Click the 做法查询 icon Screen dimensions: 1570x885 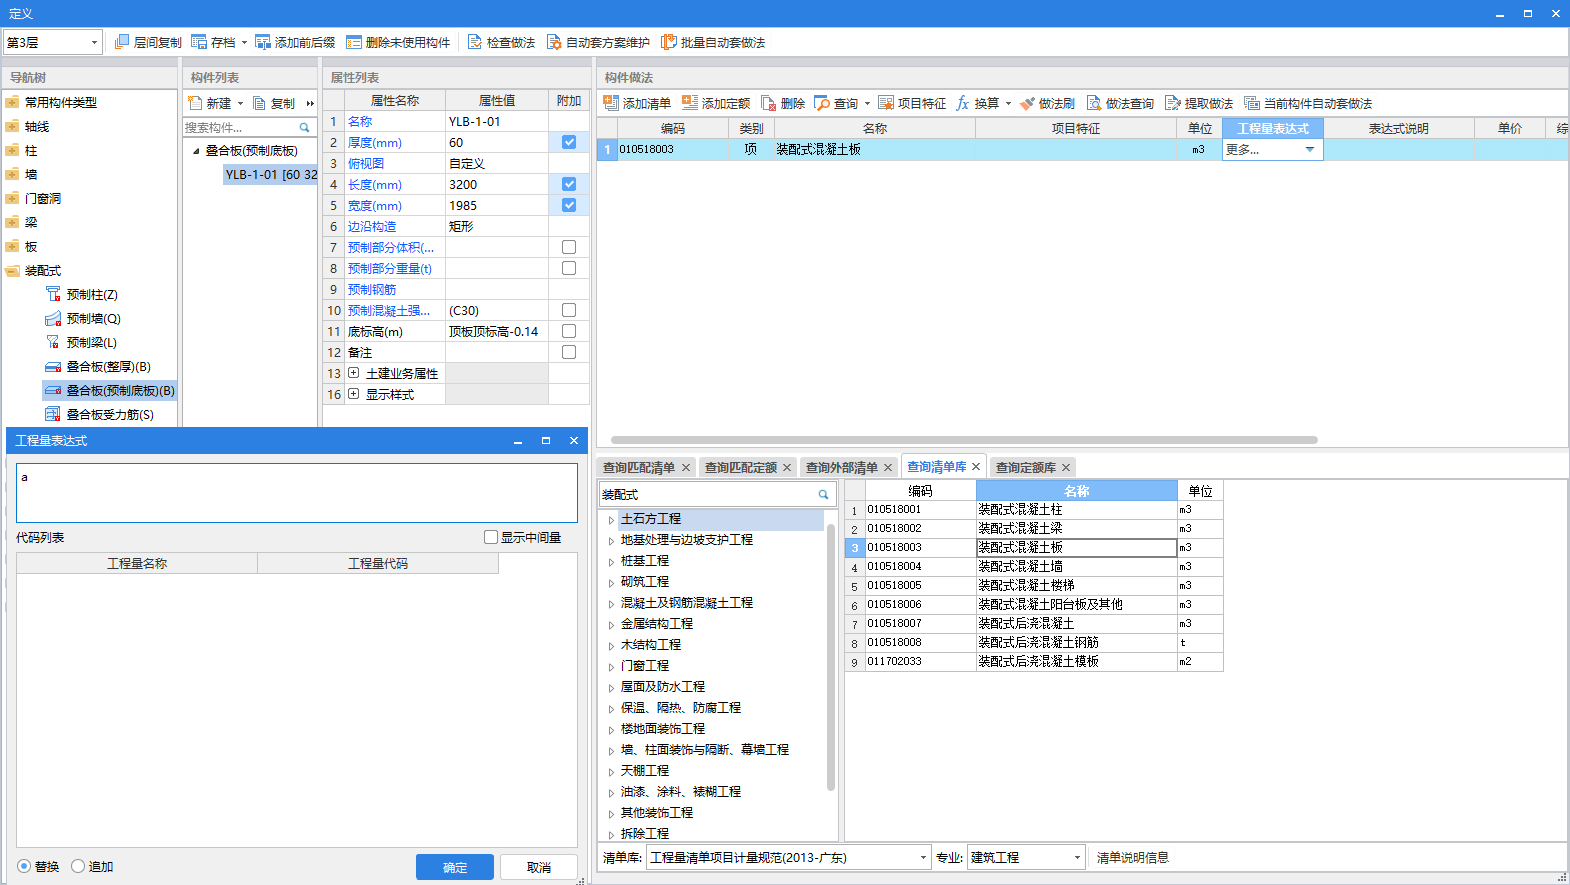[x=1094, y=103]
